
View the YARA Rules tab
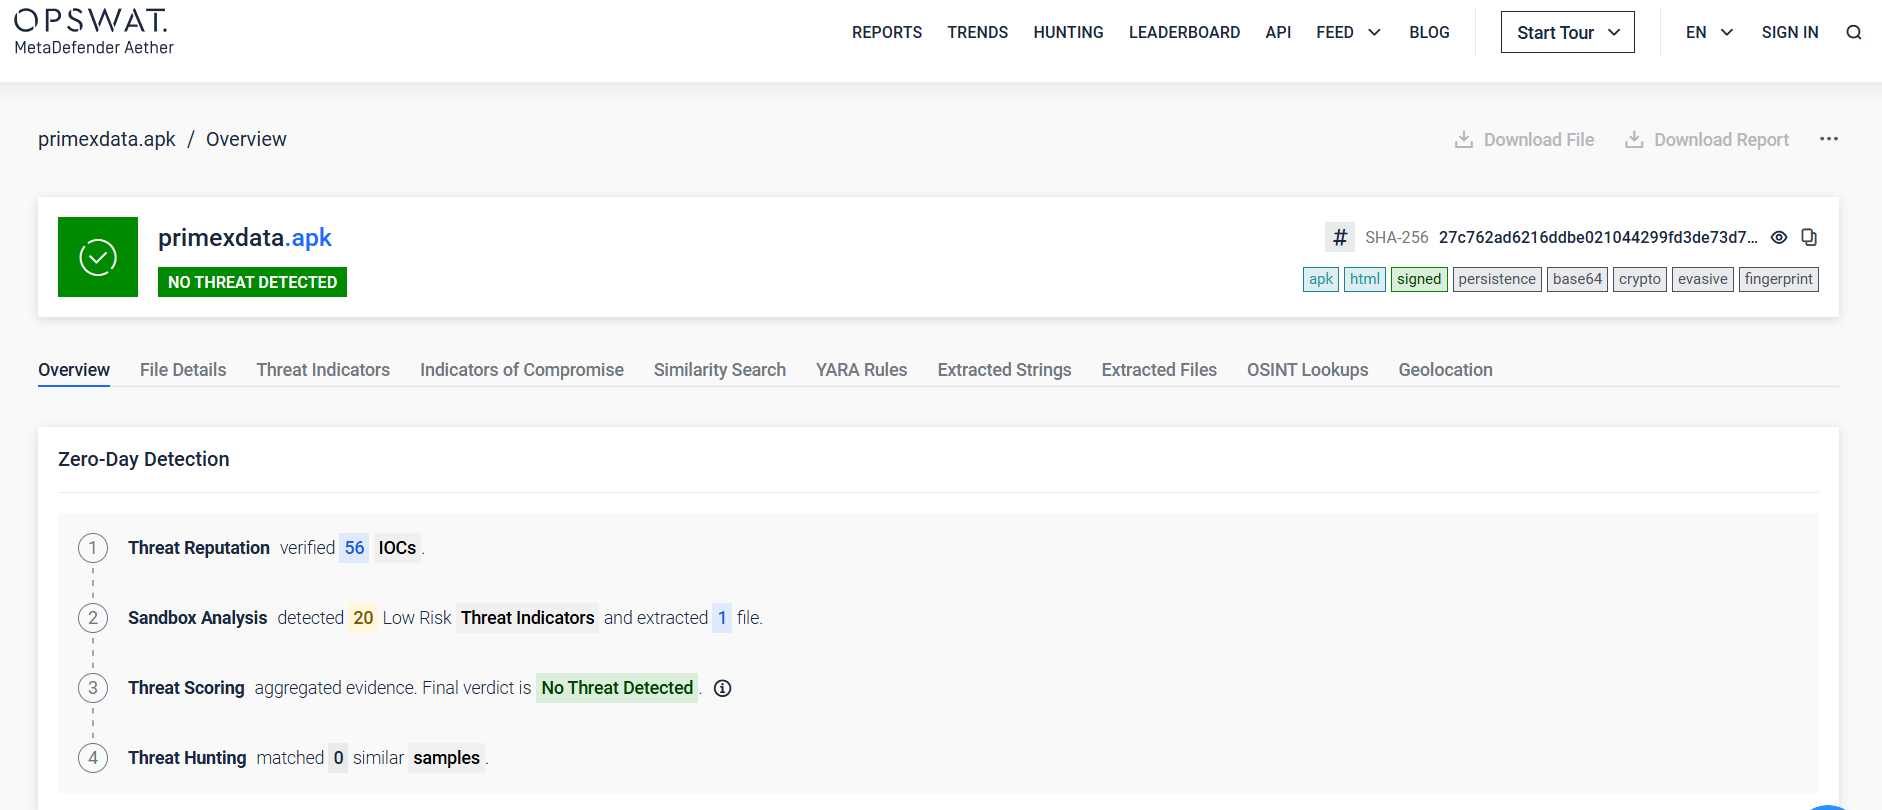862,370
